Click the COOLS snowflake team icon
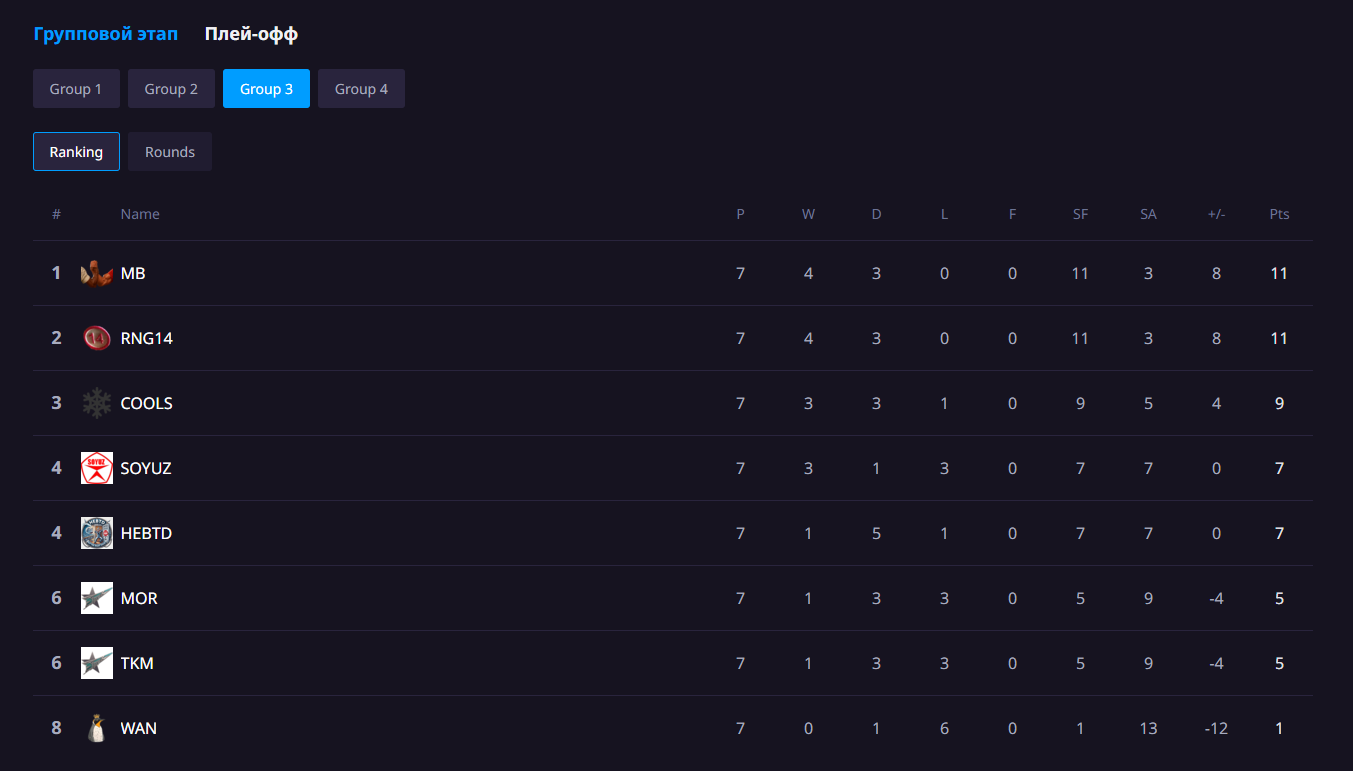Screen dimensions: 1353x771 [x=97, y=403]
